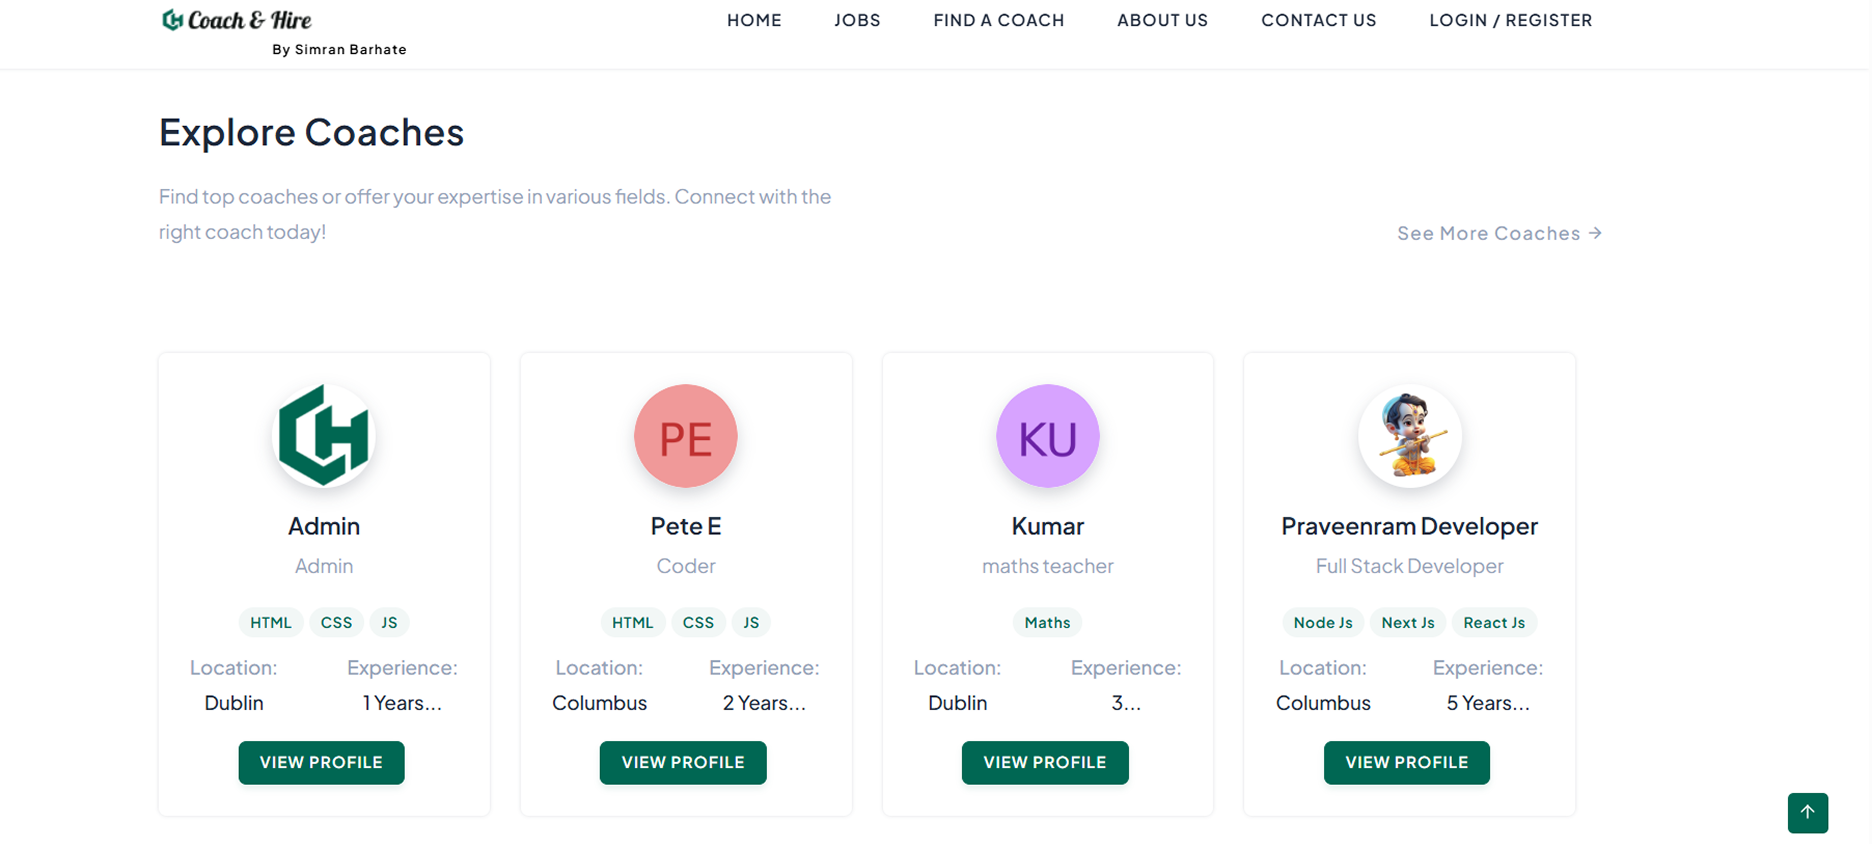Image resolution: width=1872 pixels, height=844 pixels.
Task: Select the Node Js skill tag
Action: [1322, 622]
